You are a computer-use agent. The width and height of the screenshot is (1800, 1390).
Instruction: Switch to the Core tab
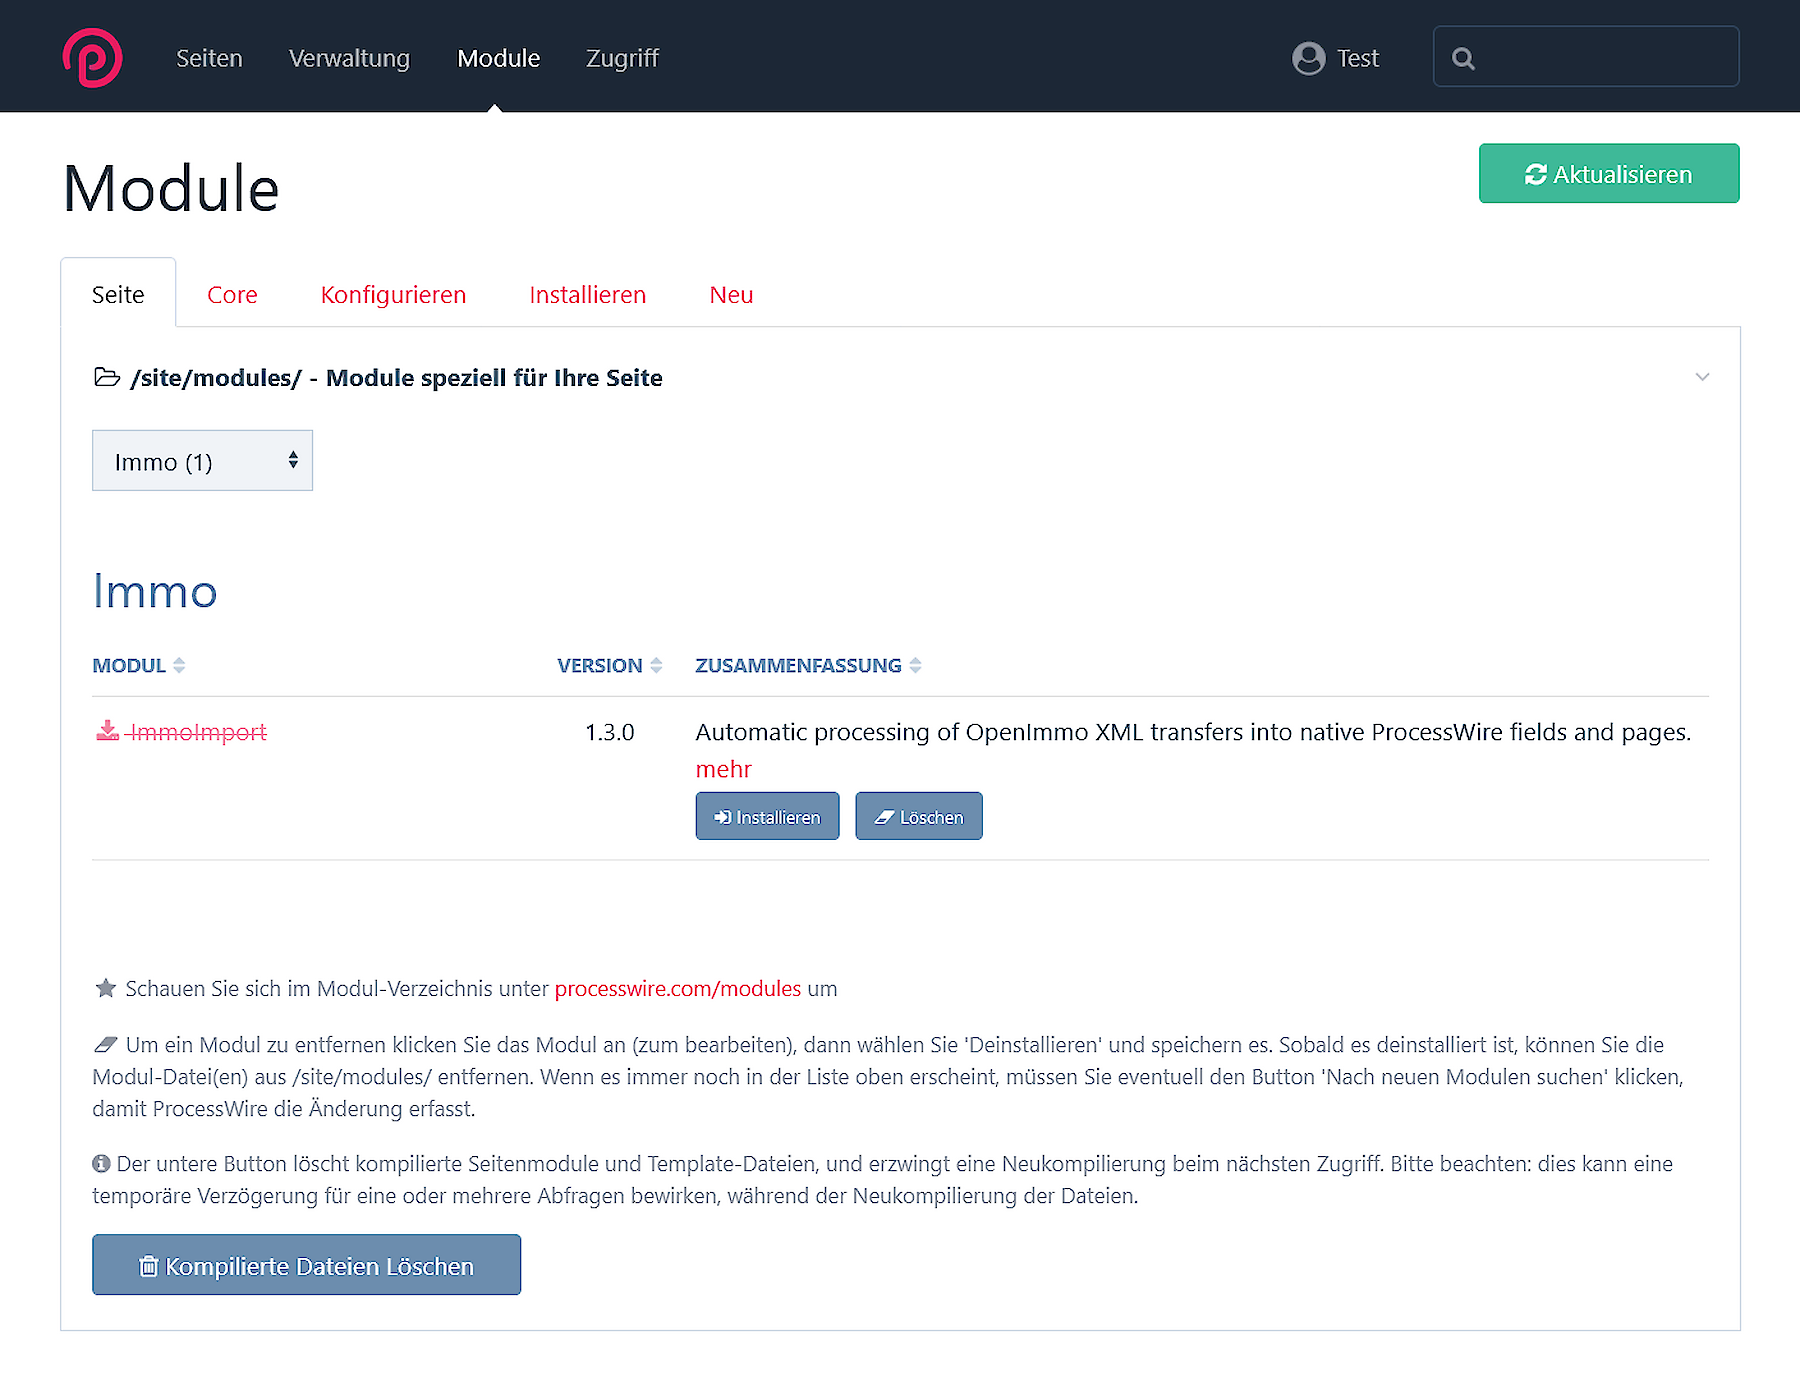coord(231,293)
